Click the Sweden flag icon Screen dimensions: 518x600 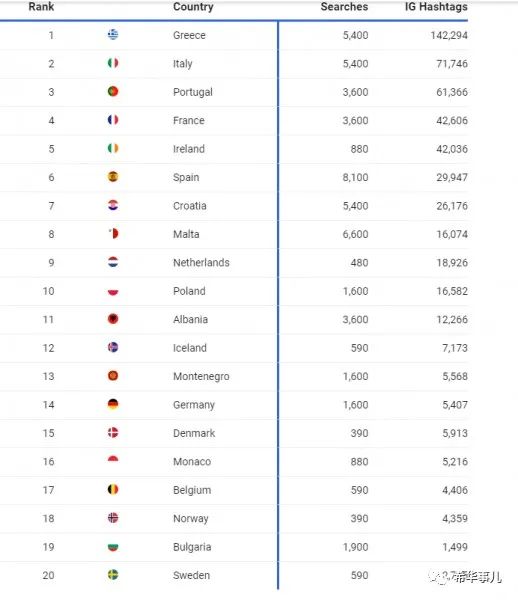pos(113,575)
